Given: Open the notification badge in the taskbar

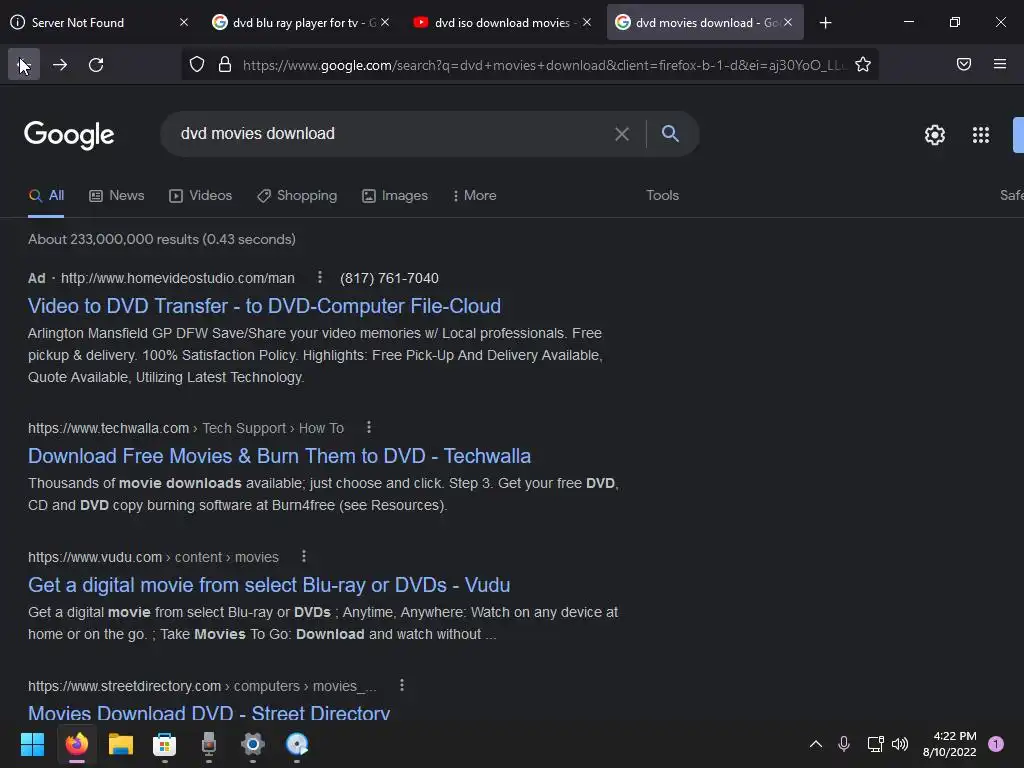Looking at the screenshot, I should click(995, 744).
